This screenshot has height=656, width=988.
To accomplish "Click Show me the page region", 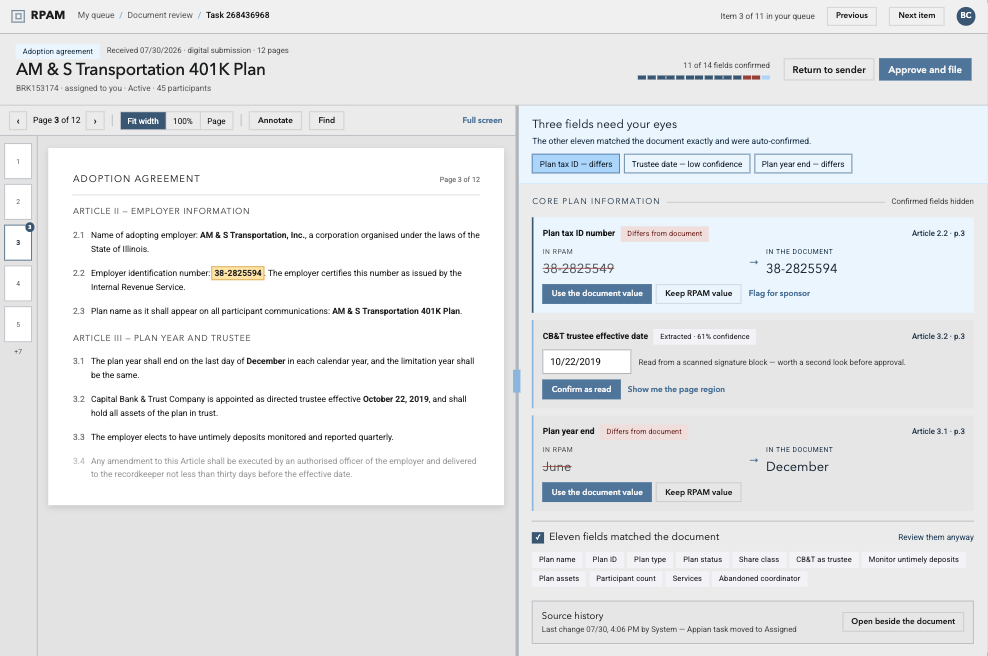I will (675, 389).
